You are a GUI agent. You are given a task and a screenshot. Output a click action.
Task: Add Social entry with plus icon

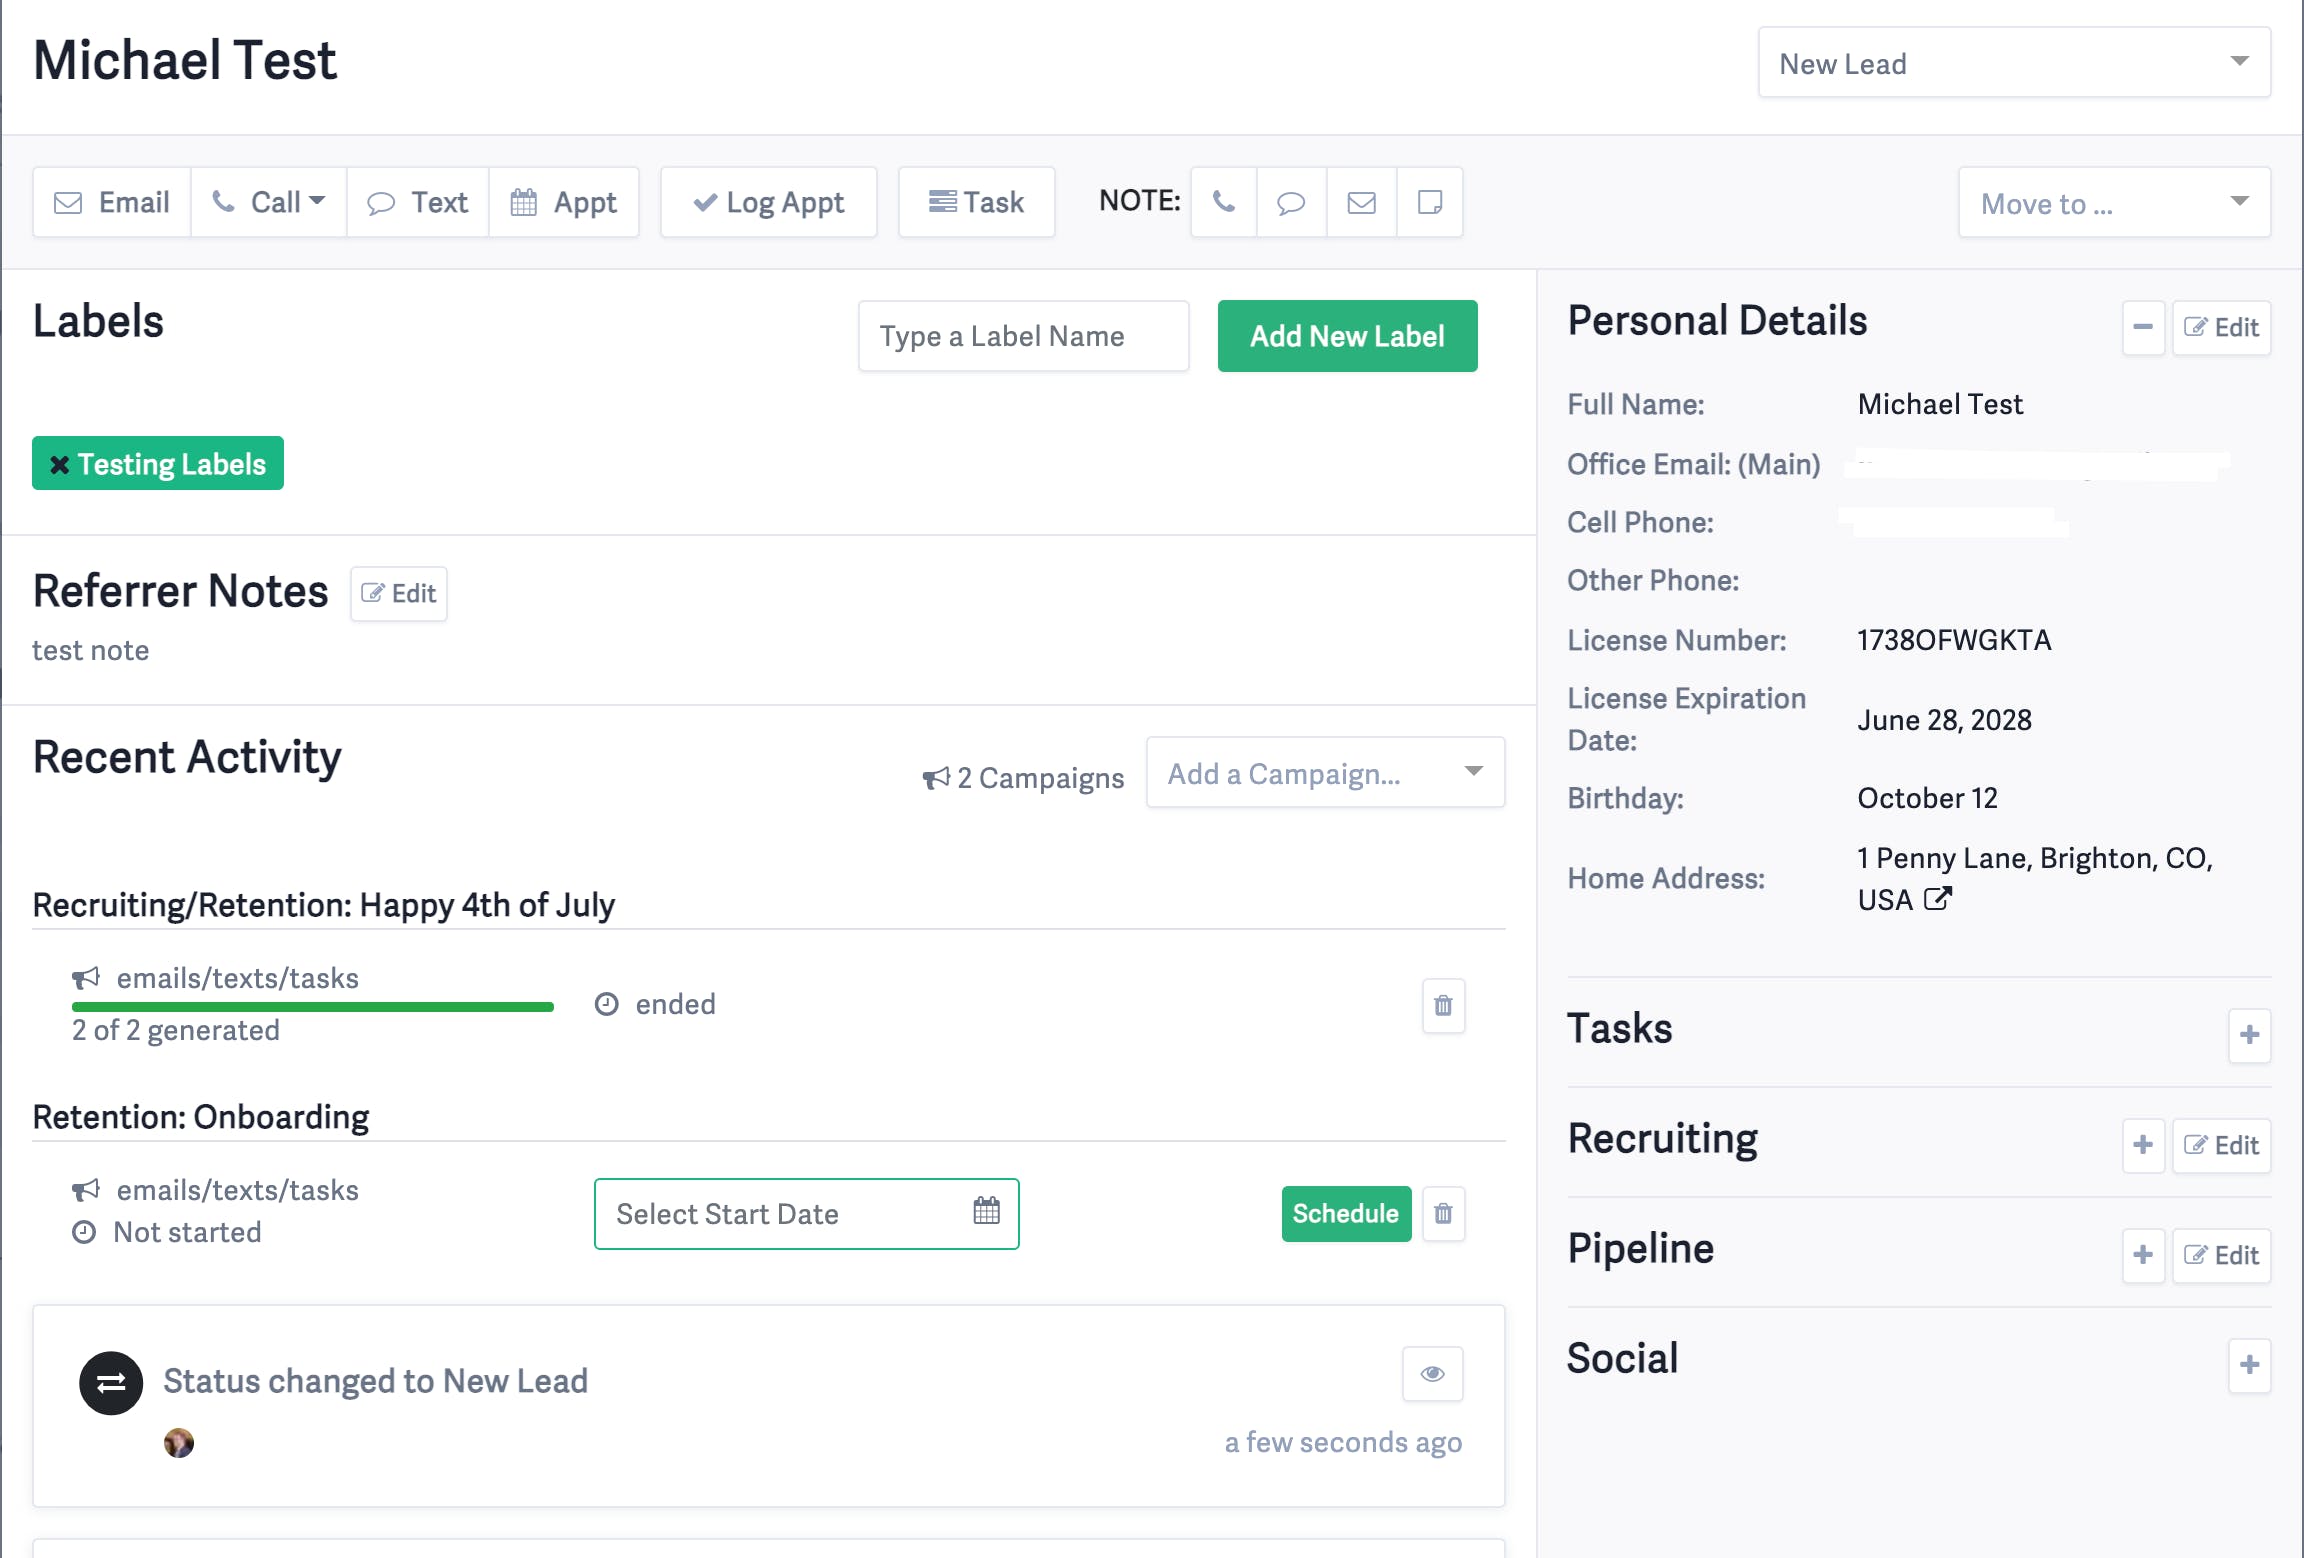tap(2249, 1365)
